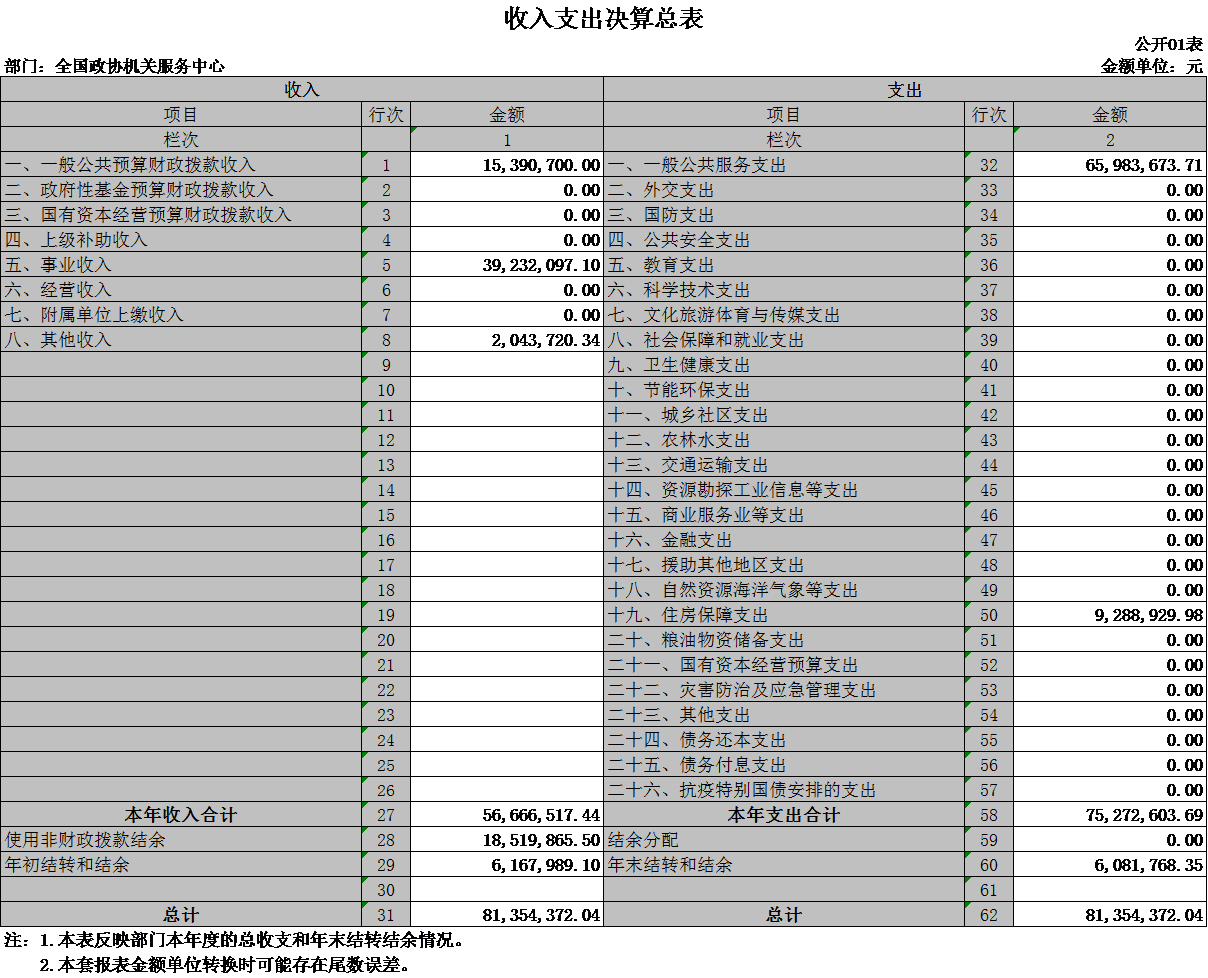Screen dimensions: 1208x978
Task: Select row number 62 cell
Action: tap(989, 915)
